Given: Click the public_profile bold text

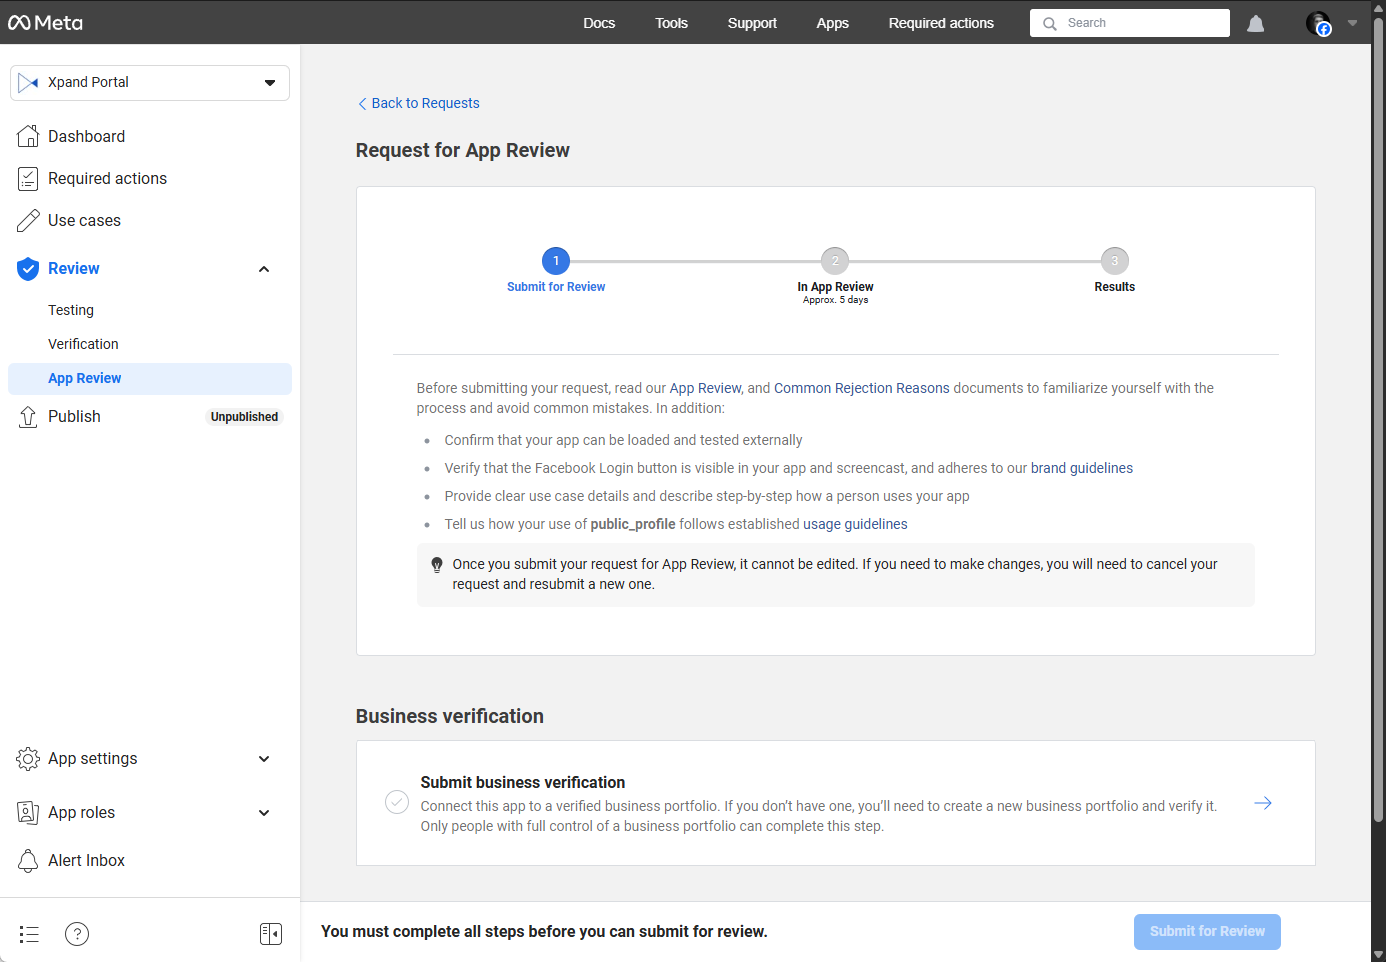Looking at the screenshot, I should pyautogui.click(x=633, y=524).
